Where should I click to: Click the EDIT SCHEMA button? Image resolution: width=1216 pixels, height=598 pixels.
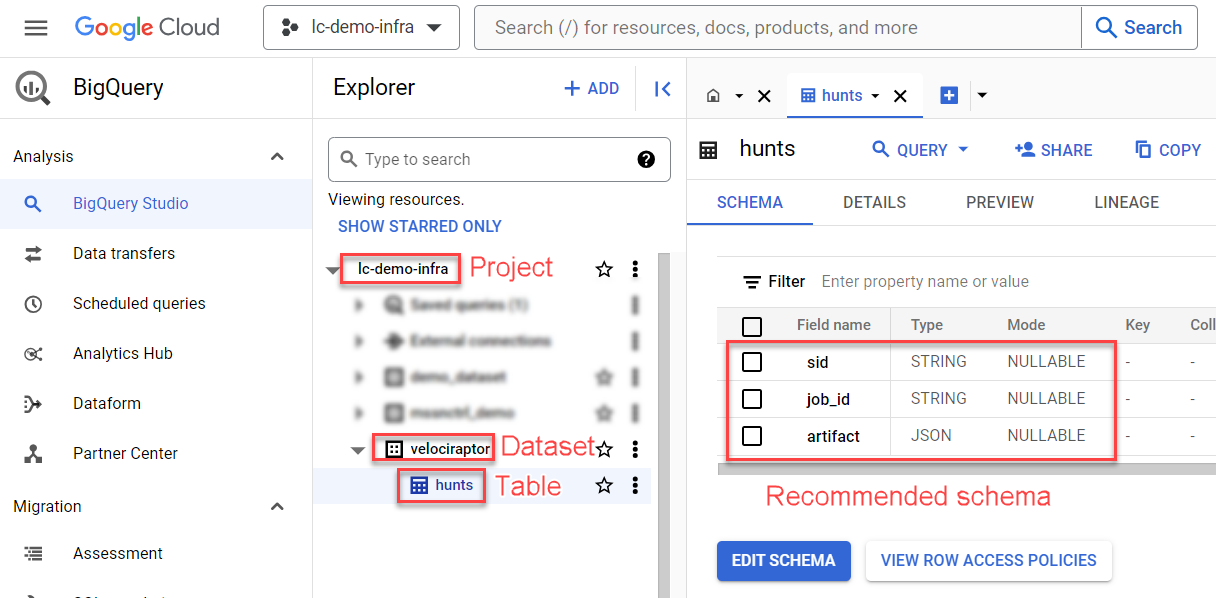pyautogui.click(x=783, y=561)
